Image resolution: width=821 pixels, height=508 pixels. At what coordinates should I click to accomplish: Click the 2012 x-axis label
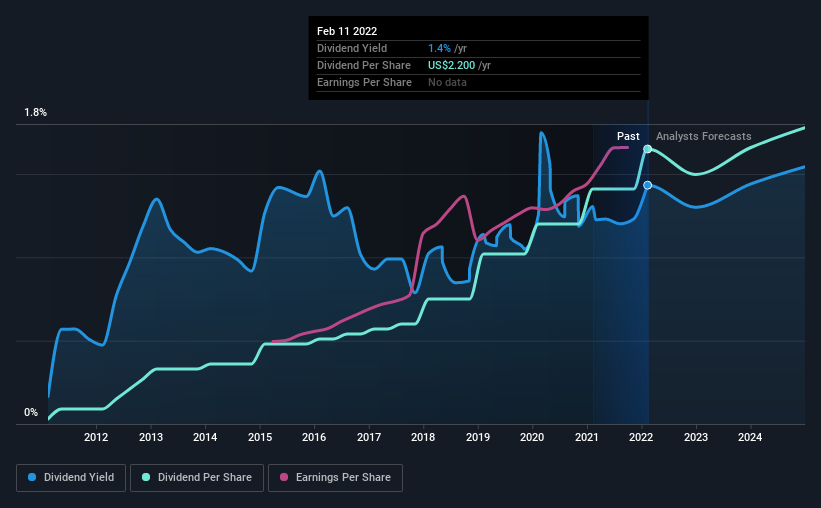96,437
